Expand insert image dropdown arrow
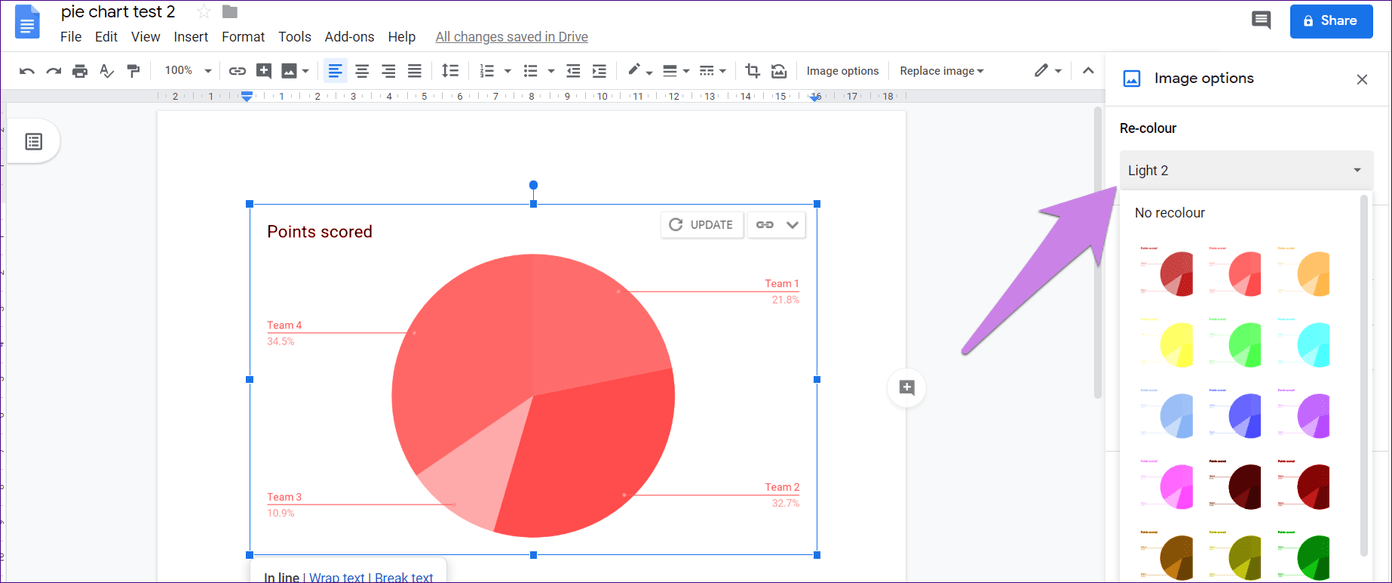Screen dimensions: 1392x583 coord(306,71)
